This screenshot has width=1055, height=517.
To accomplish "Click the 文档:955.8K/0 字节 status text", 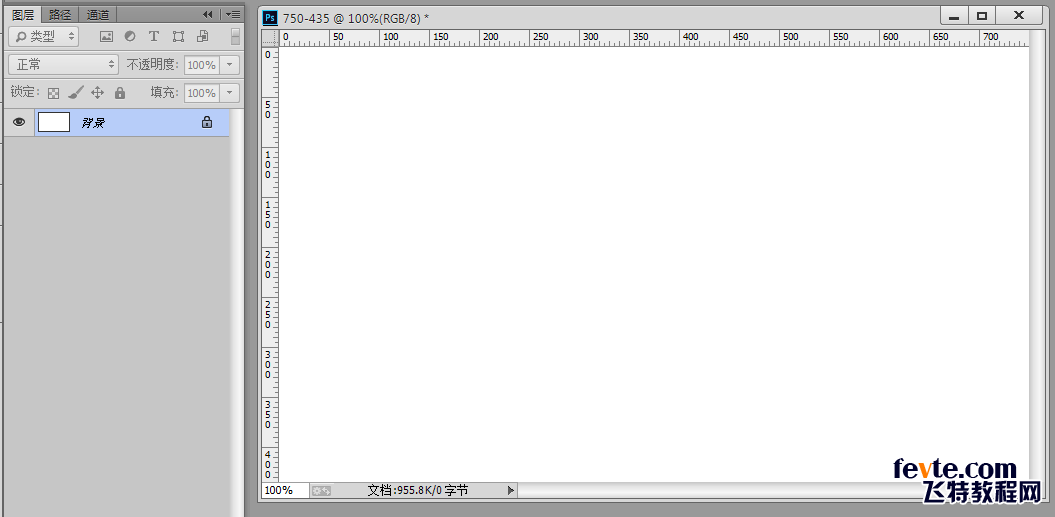I will [418, 491].
